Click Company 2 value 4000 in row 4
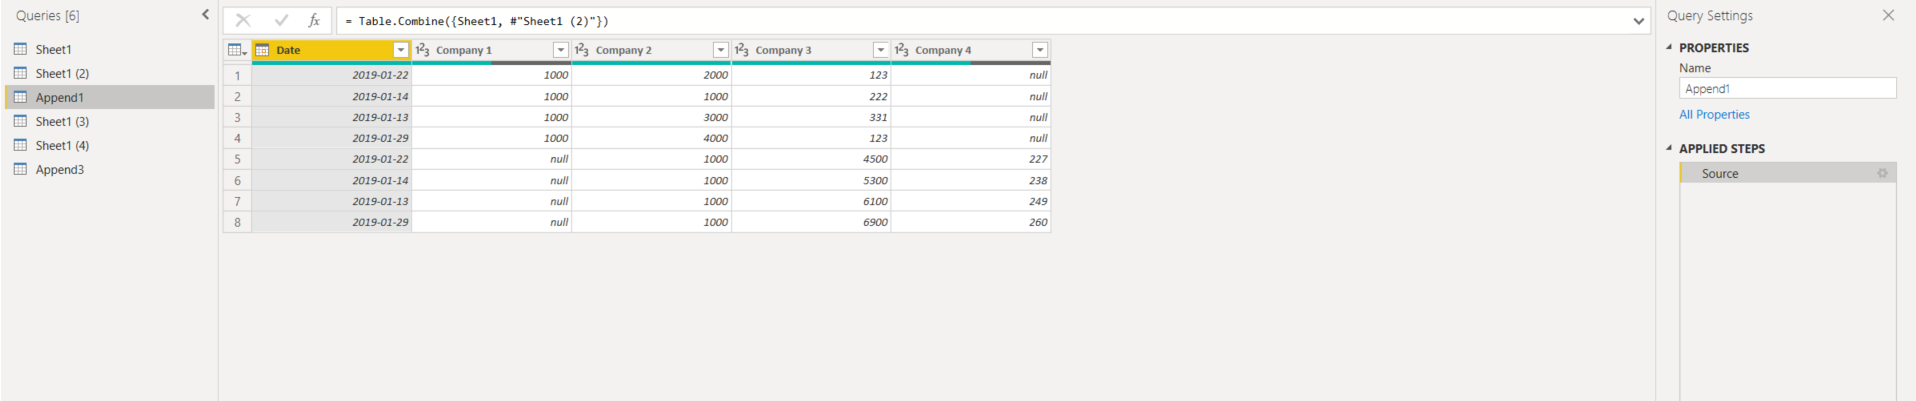 point(651,138)
